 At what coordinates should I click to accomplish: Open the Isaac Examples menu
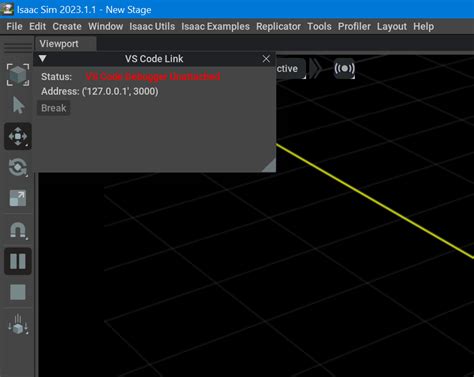[215, 26]
